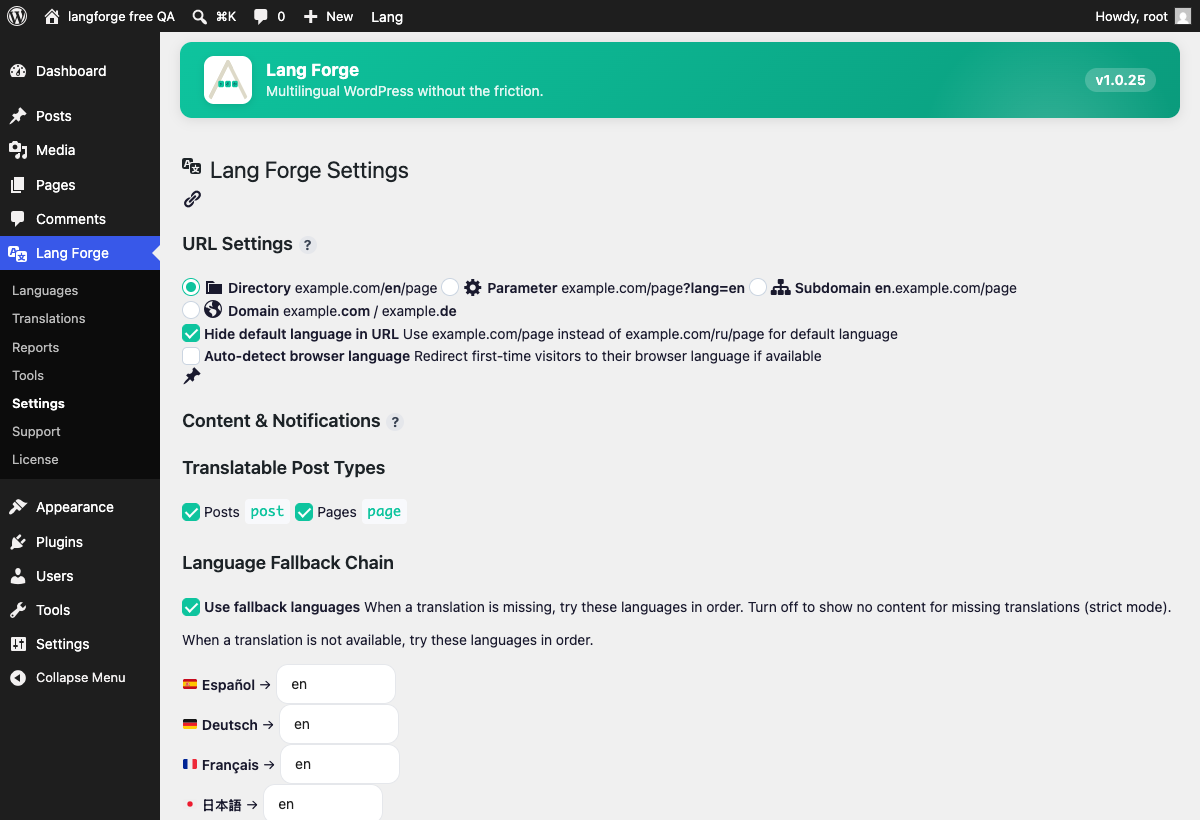Select the Parameter URL mode radio
The width and height of the screenshot is (1200, 820).
click(x=450, y=287)
